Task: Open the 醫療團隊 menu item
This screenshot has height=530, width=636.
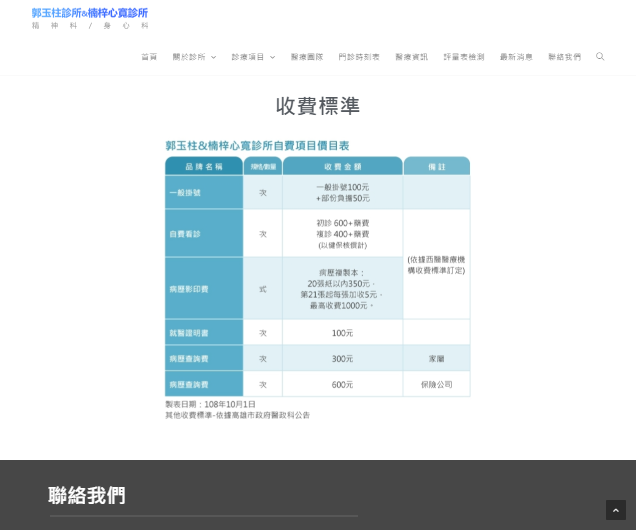Action: coord(307,57)
